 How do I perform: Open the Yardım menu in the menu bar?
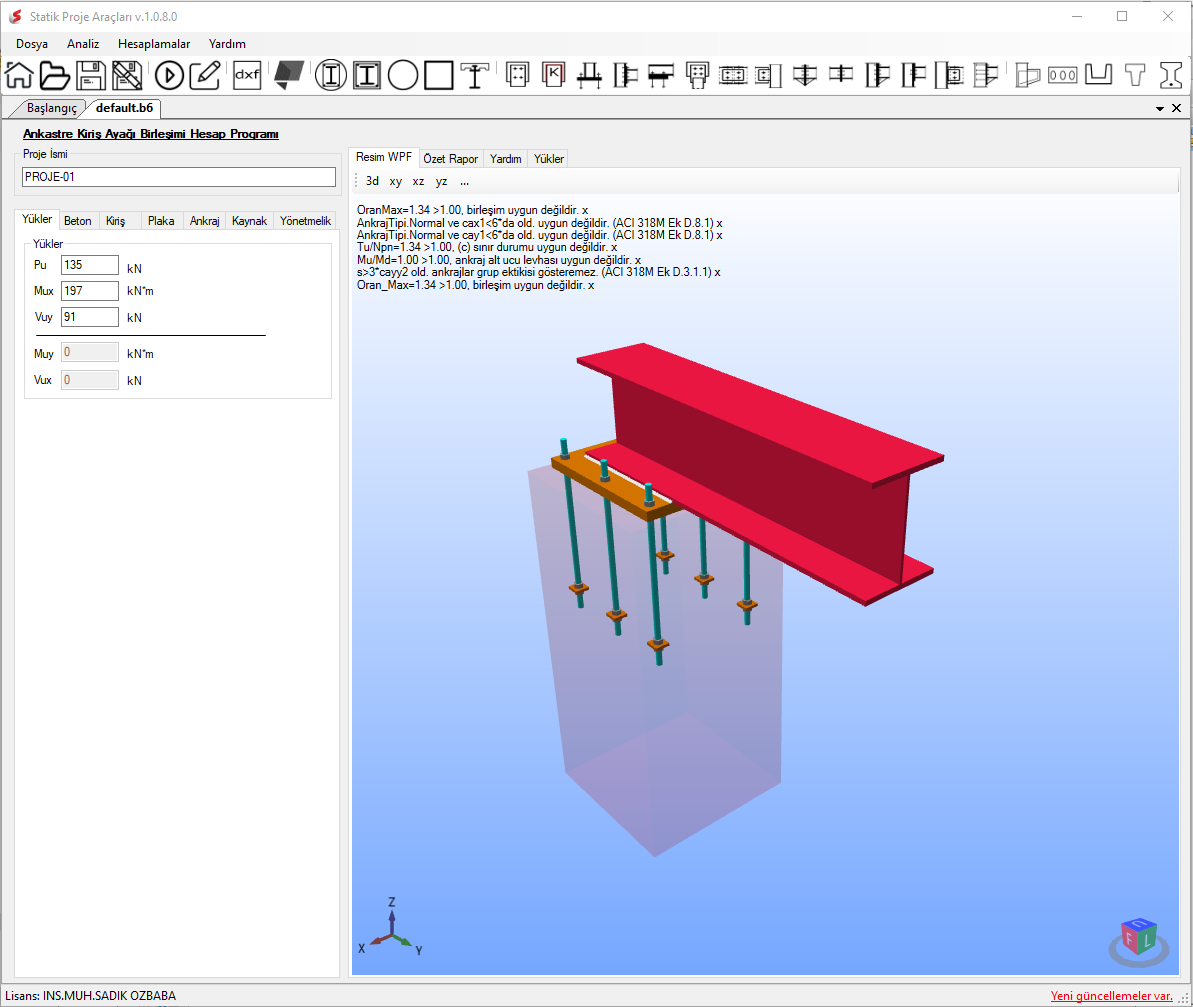coord(227,44)
